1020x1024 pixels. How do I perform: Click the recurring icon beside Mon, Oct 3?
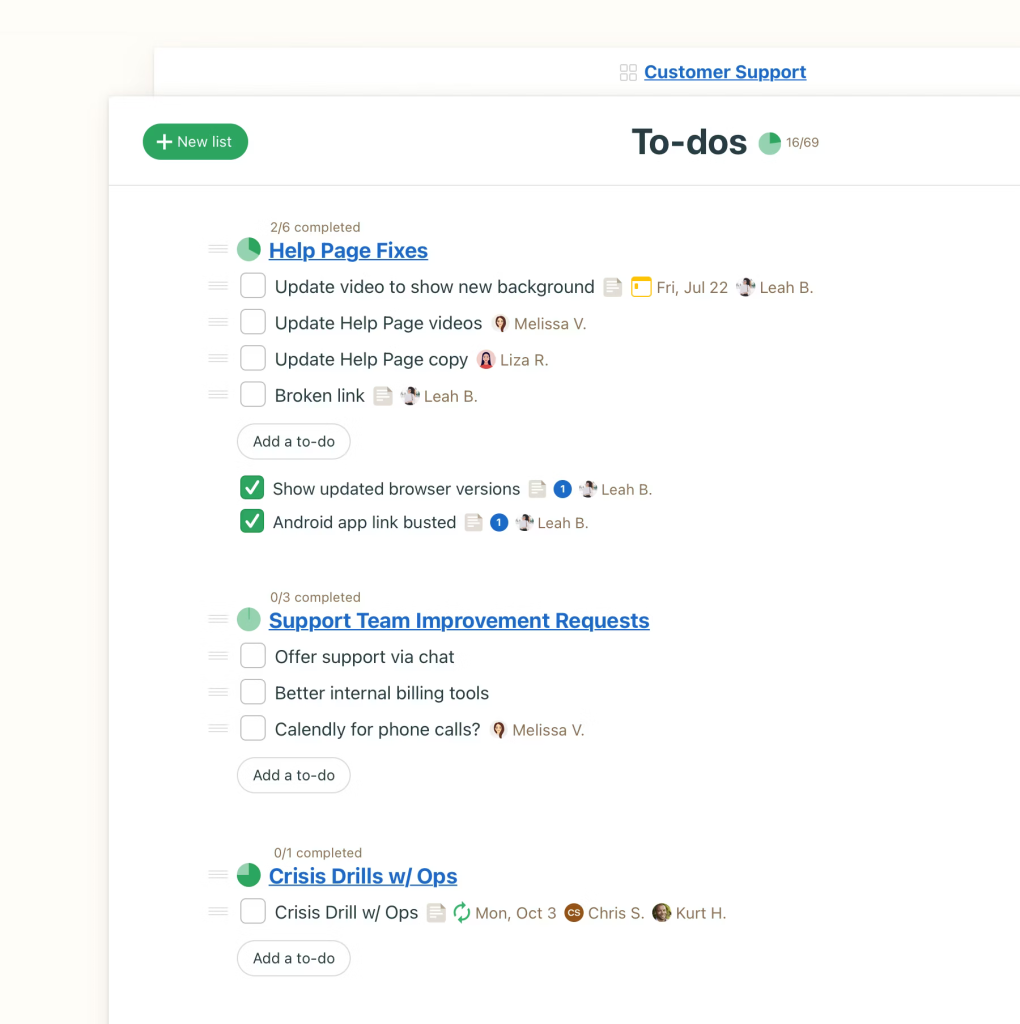click(x=461, y=913)
